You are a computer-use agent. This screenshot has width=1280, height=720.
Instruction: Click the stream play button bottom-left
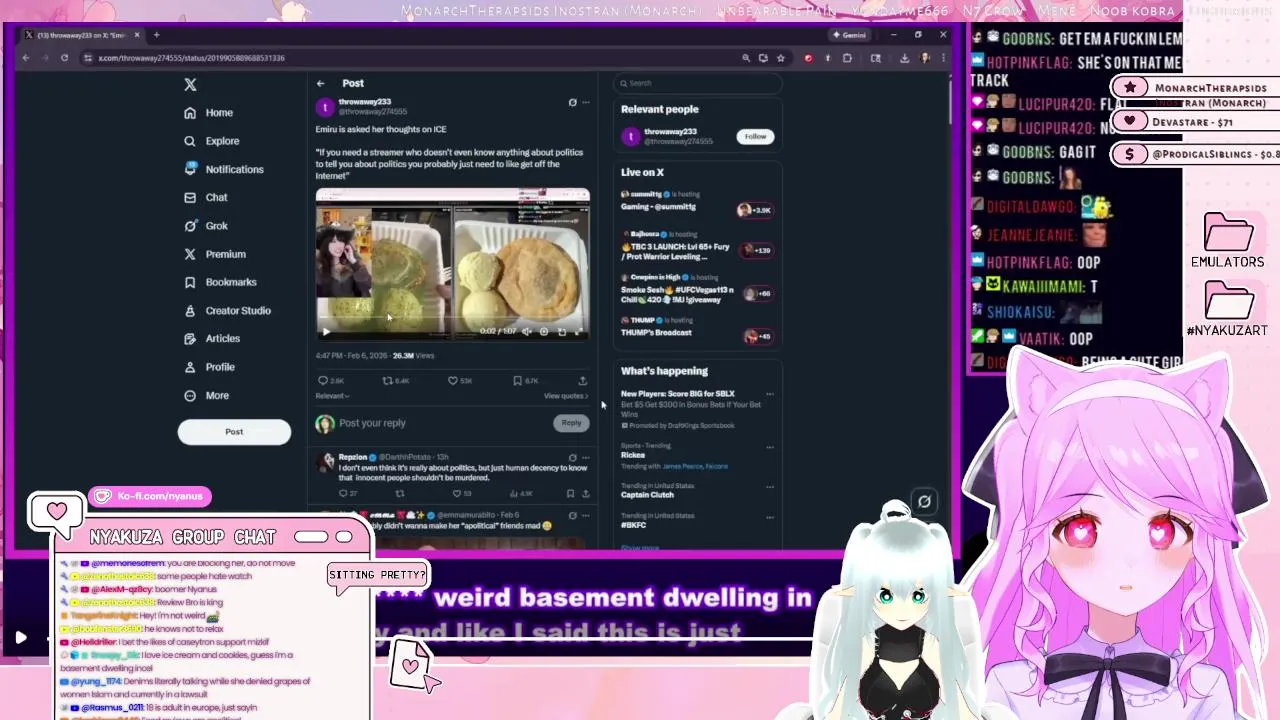[20, 637]
